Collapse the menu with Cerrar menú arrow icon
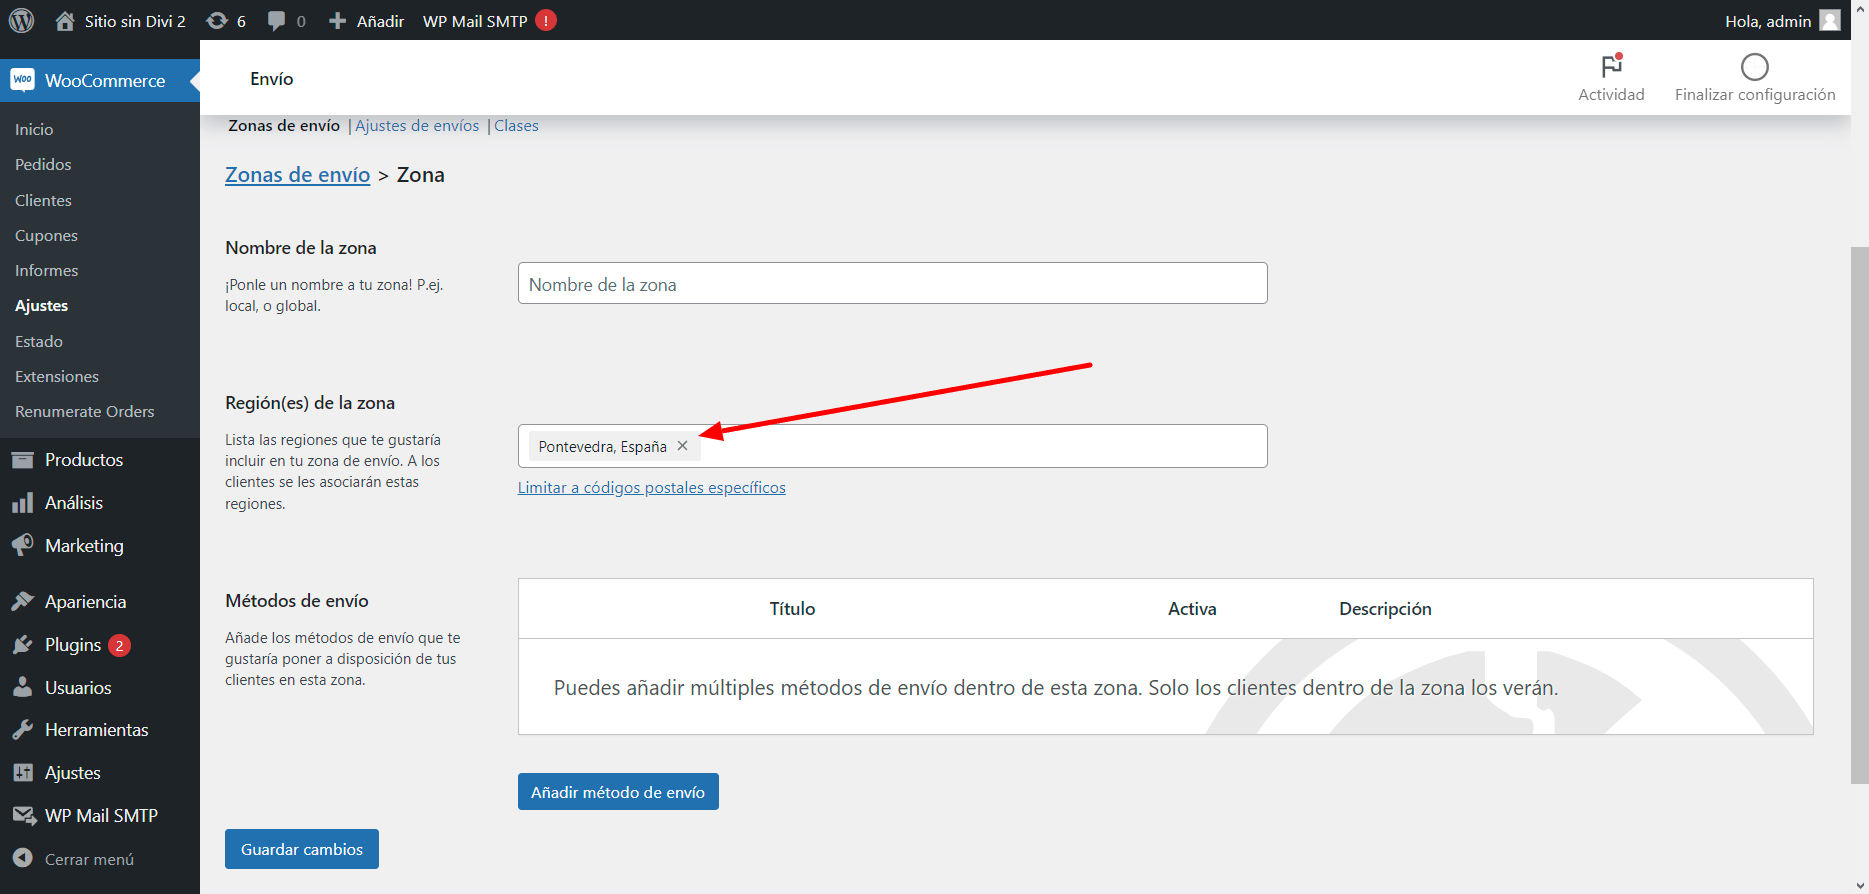The image size is (1869, 894). pos(22,858)
